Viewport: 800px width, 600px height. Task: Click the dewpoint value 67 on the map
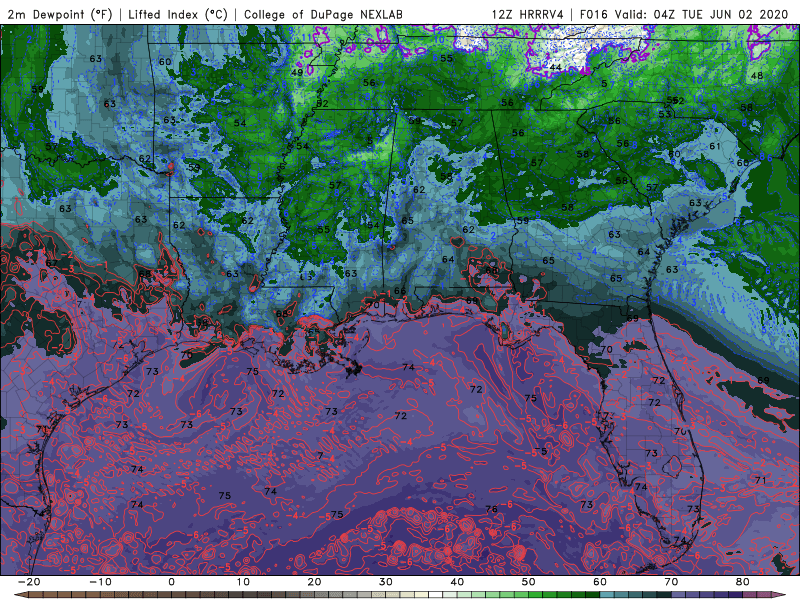[52, 263]
